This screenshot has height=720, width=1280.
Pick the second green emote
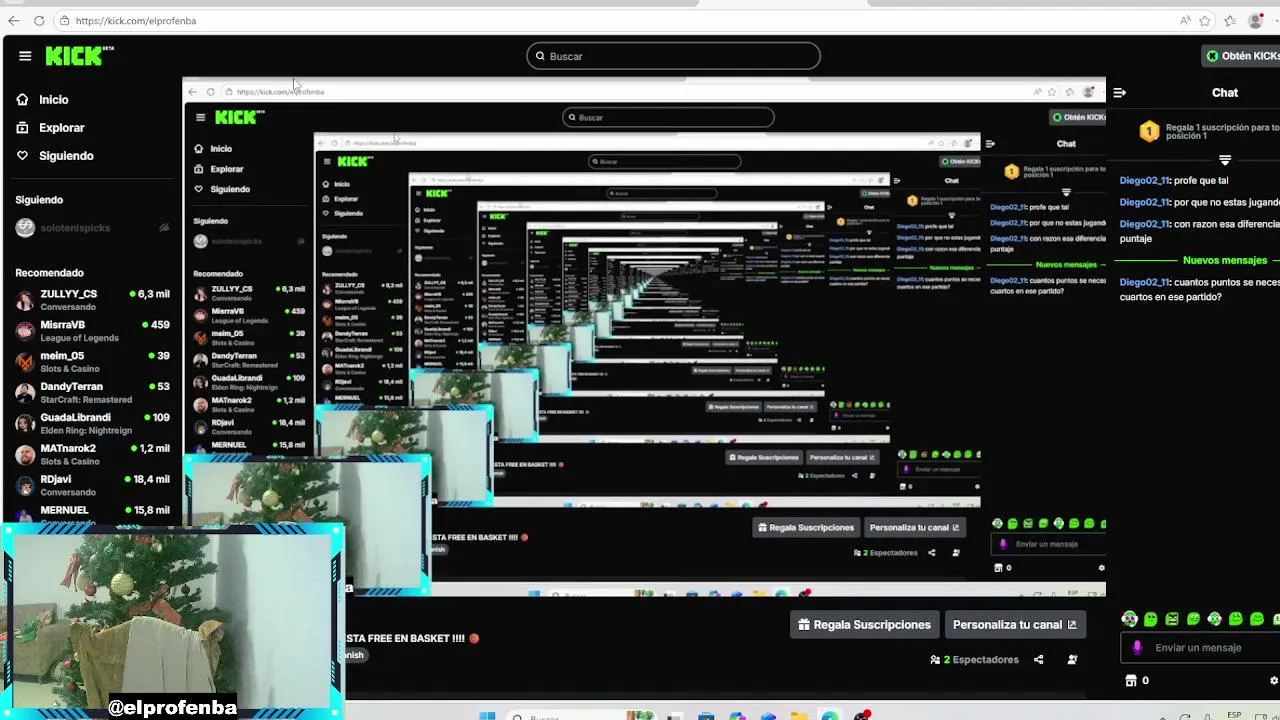pyautogui.click(x=1151, y=619)
